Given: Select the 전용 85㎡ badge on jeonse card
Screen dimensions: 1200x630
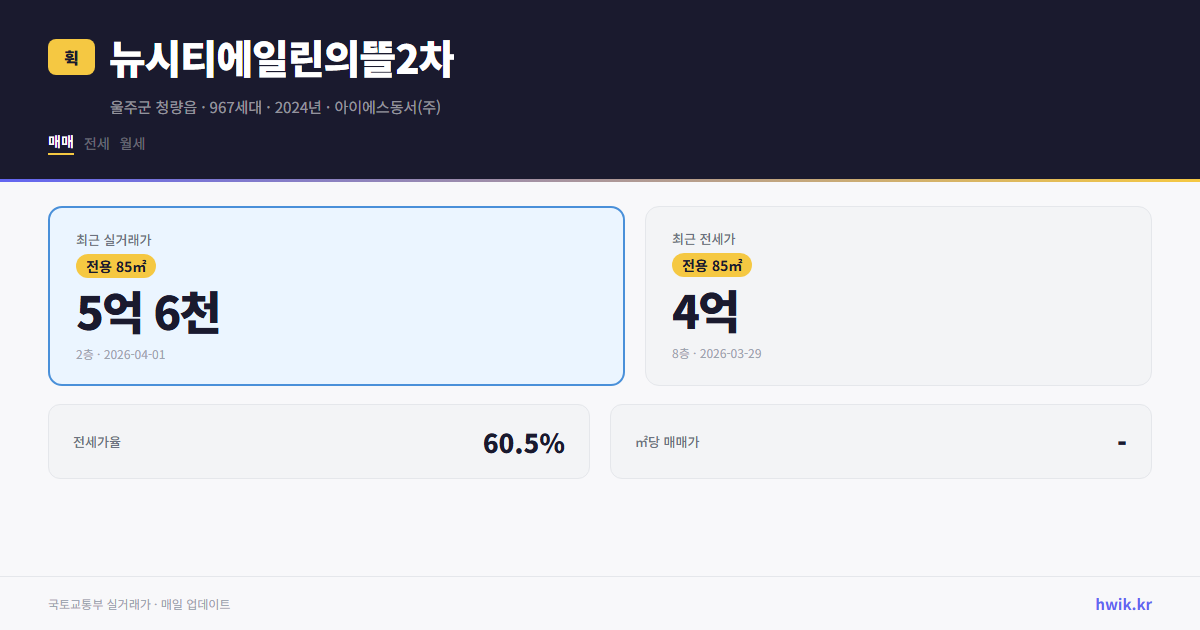Looking at the screenshot, I should 711,265.
